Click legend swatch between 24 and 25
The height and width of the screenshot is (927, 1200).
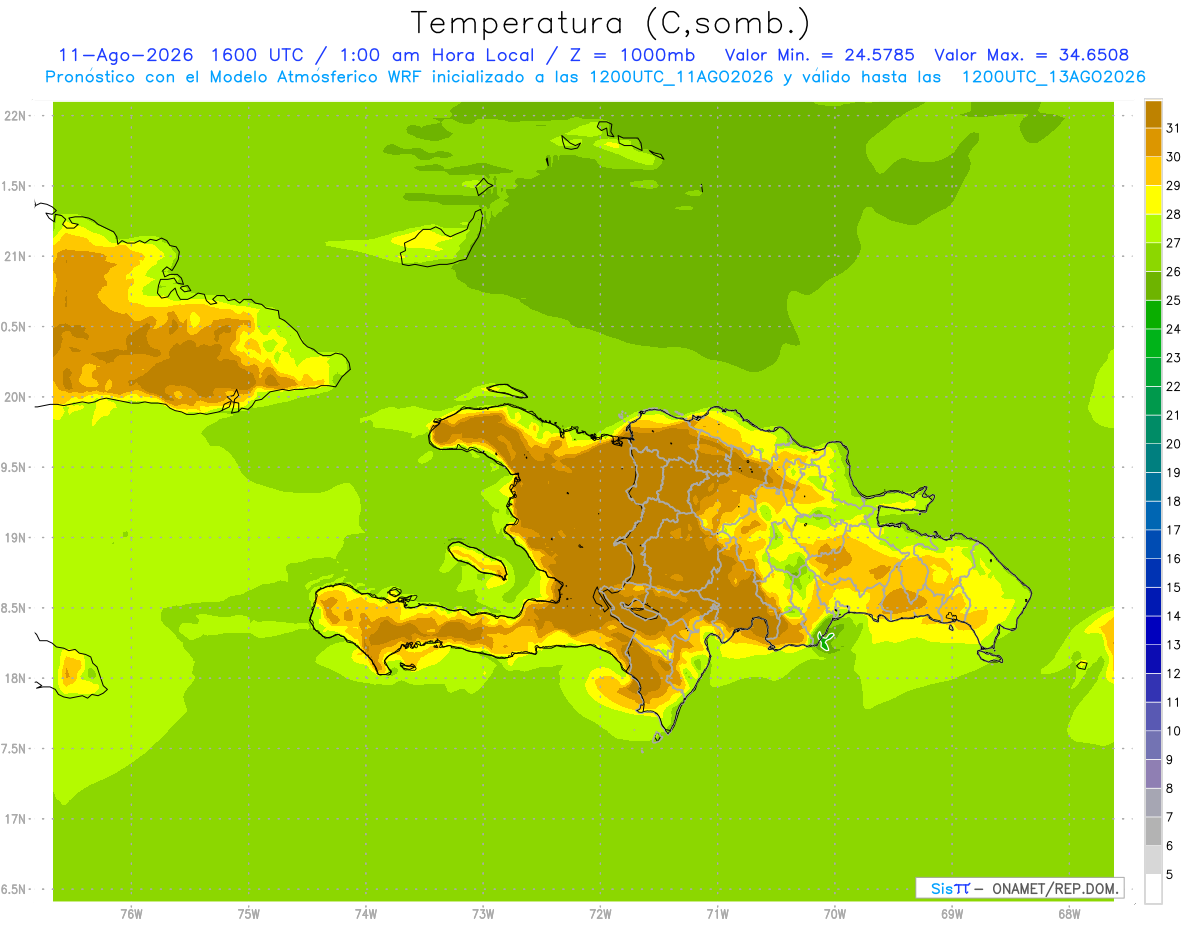[1153, 315]
